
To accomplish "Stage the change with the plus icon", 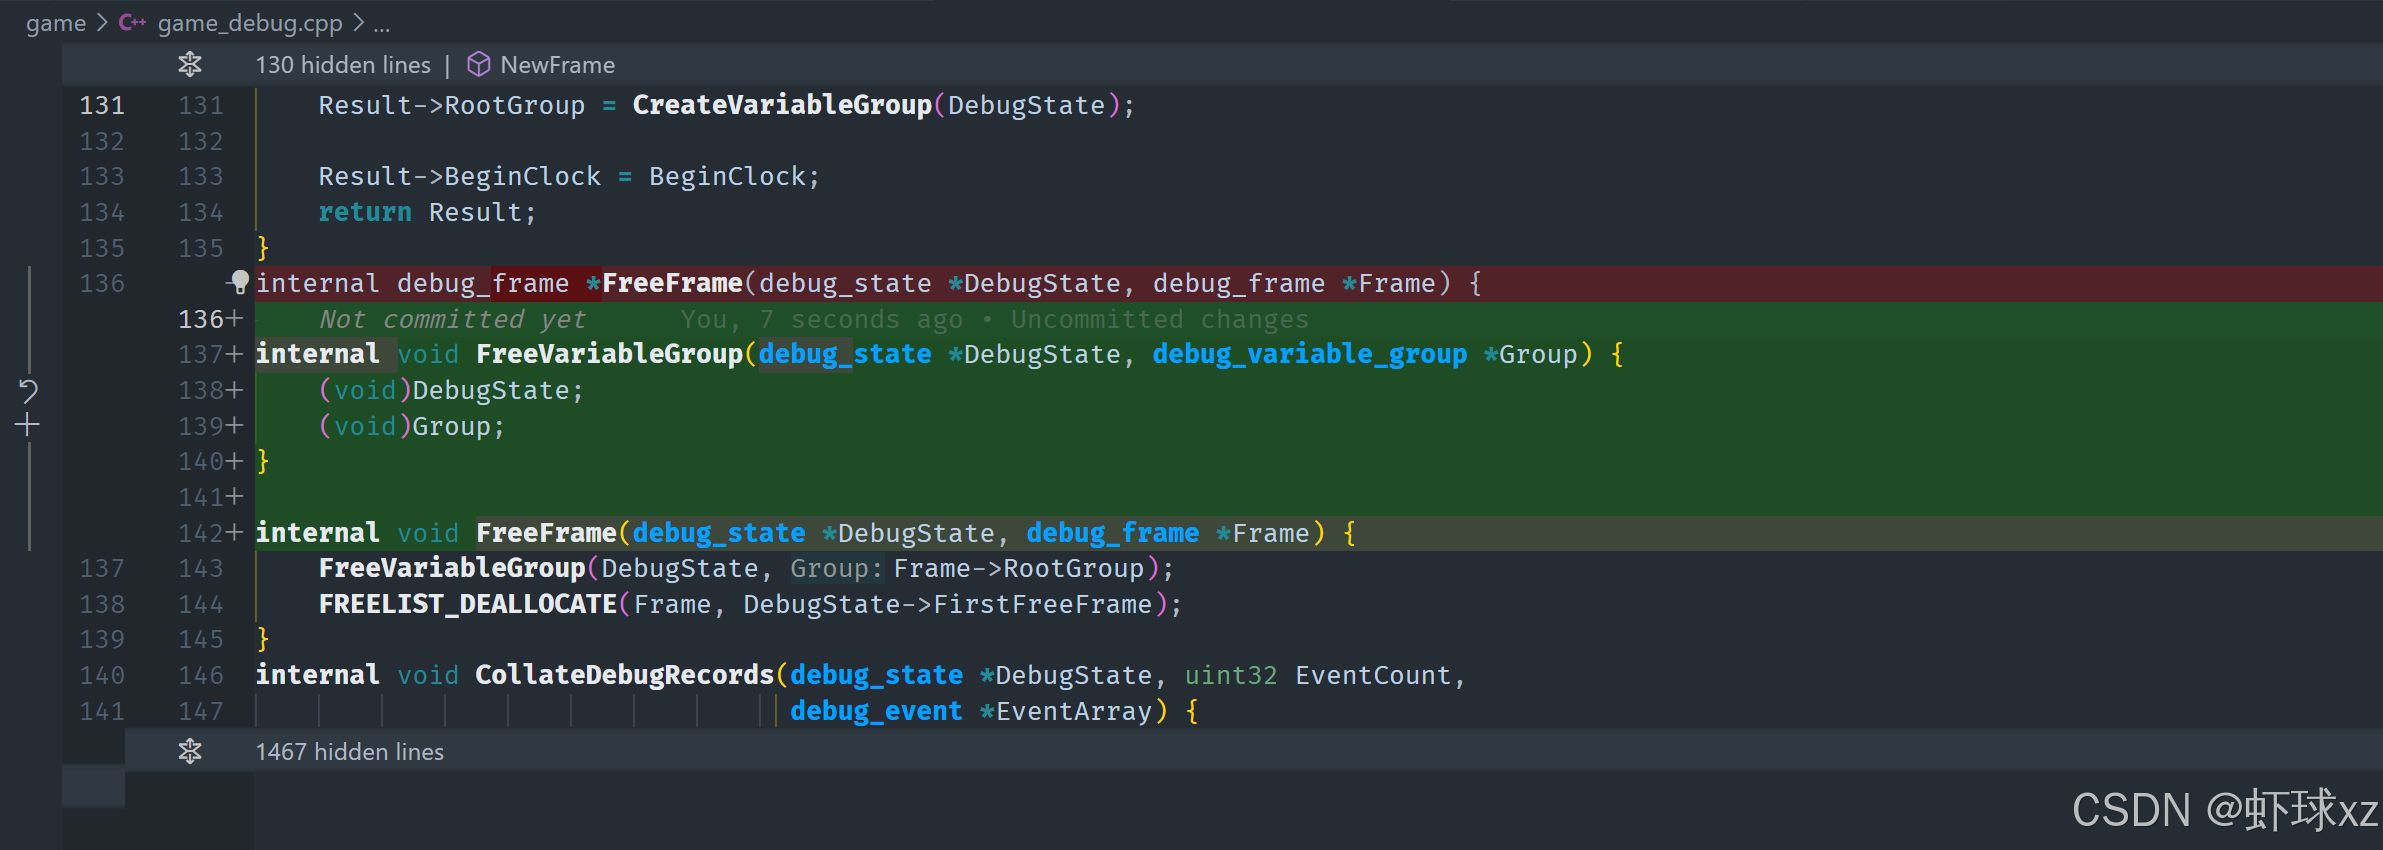I will tap(28, 426).
